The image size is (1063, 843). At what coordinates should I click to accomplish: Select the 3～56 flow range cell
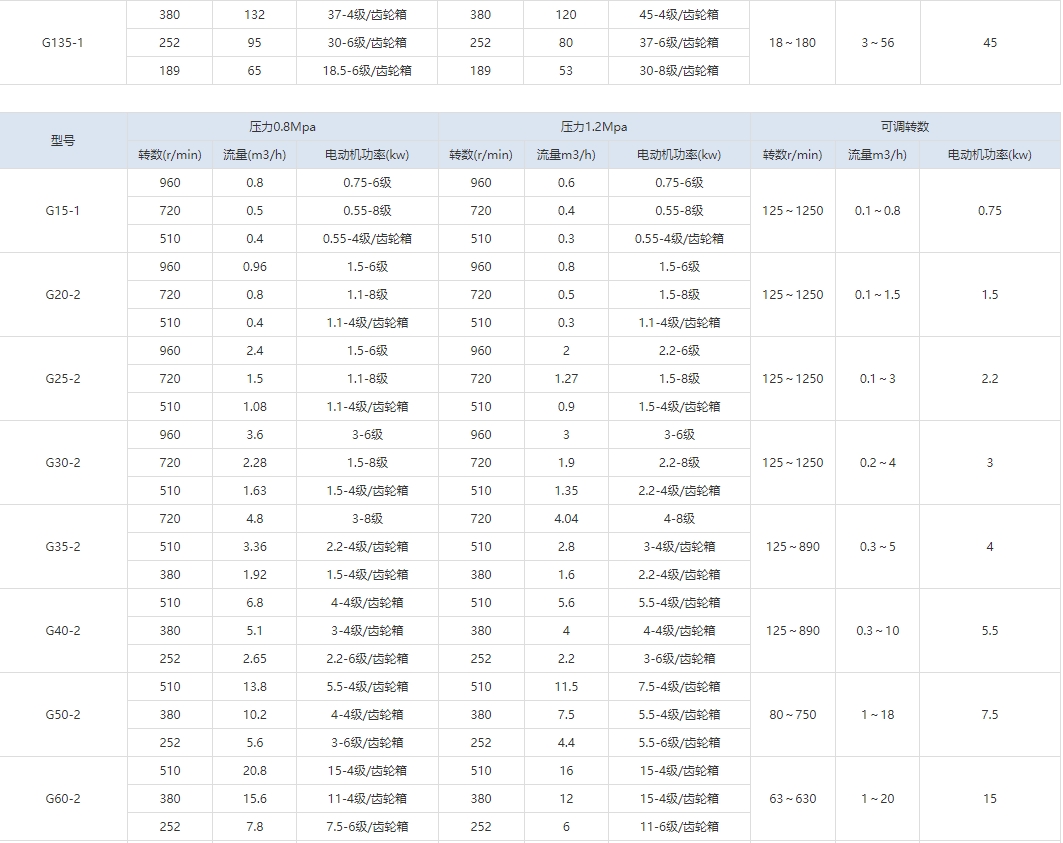point(878,43)
